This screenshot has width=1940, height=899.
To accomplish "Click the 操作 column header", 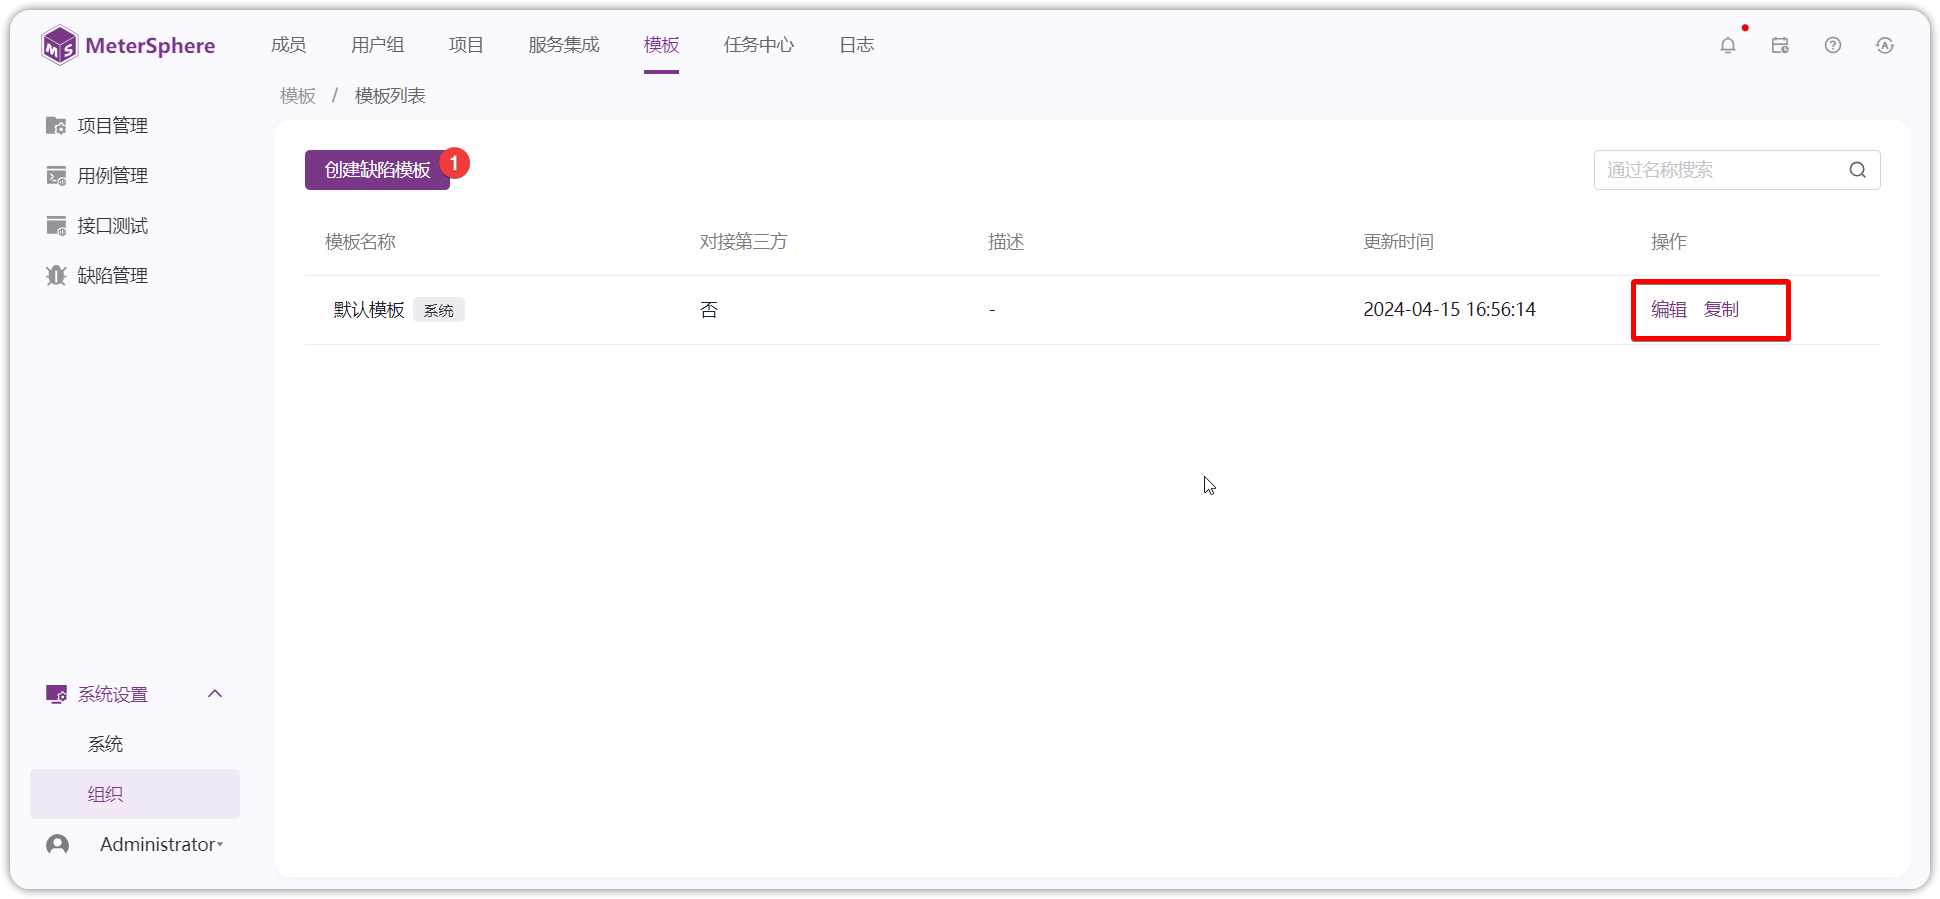I will [1669, 242].
